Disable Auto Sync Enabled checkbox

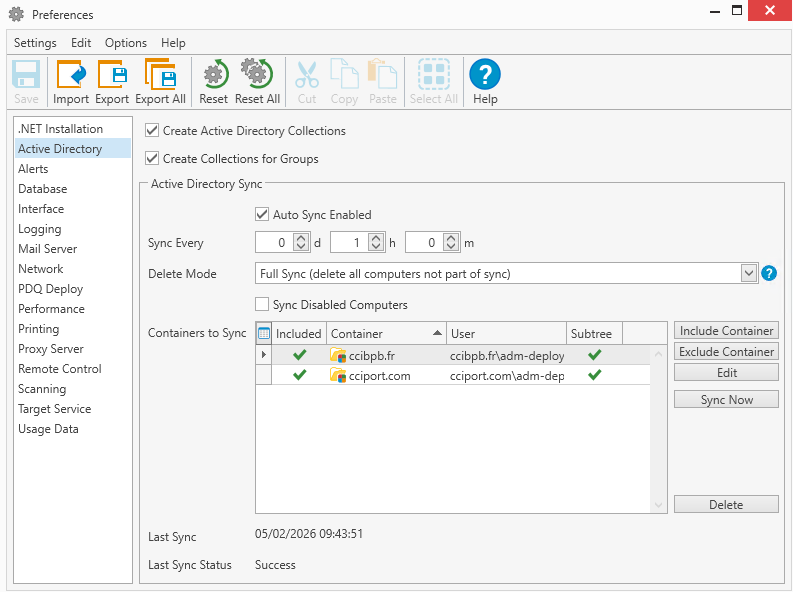point(261,214)
